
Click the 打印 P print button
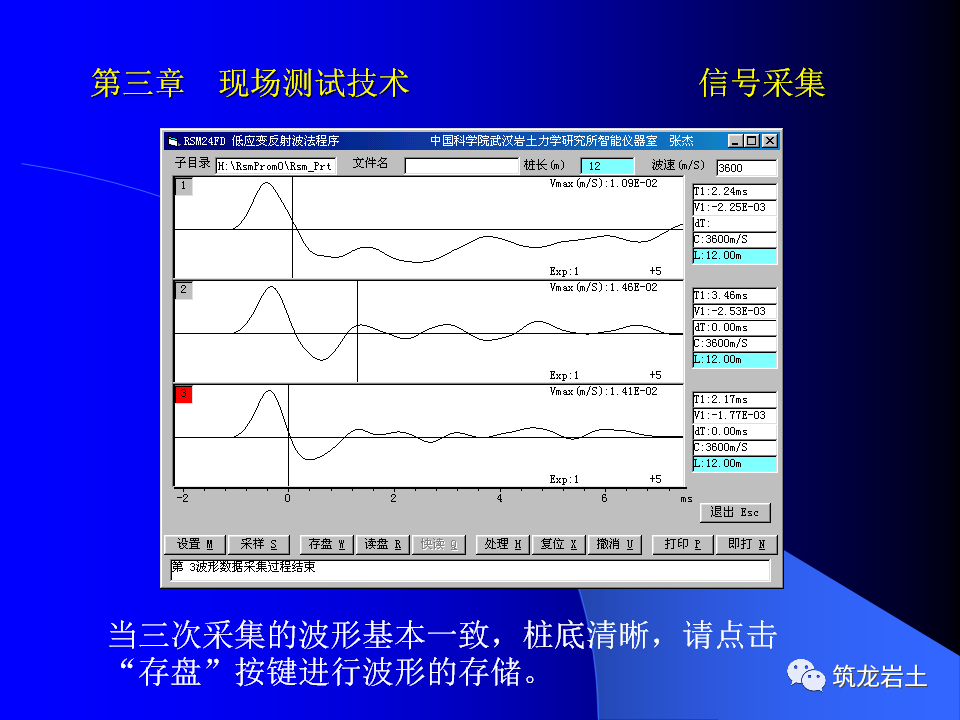coord(683,544)
